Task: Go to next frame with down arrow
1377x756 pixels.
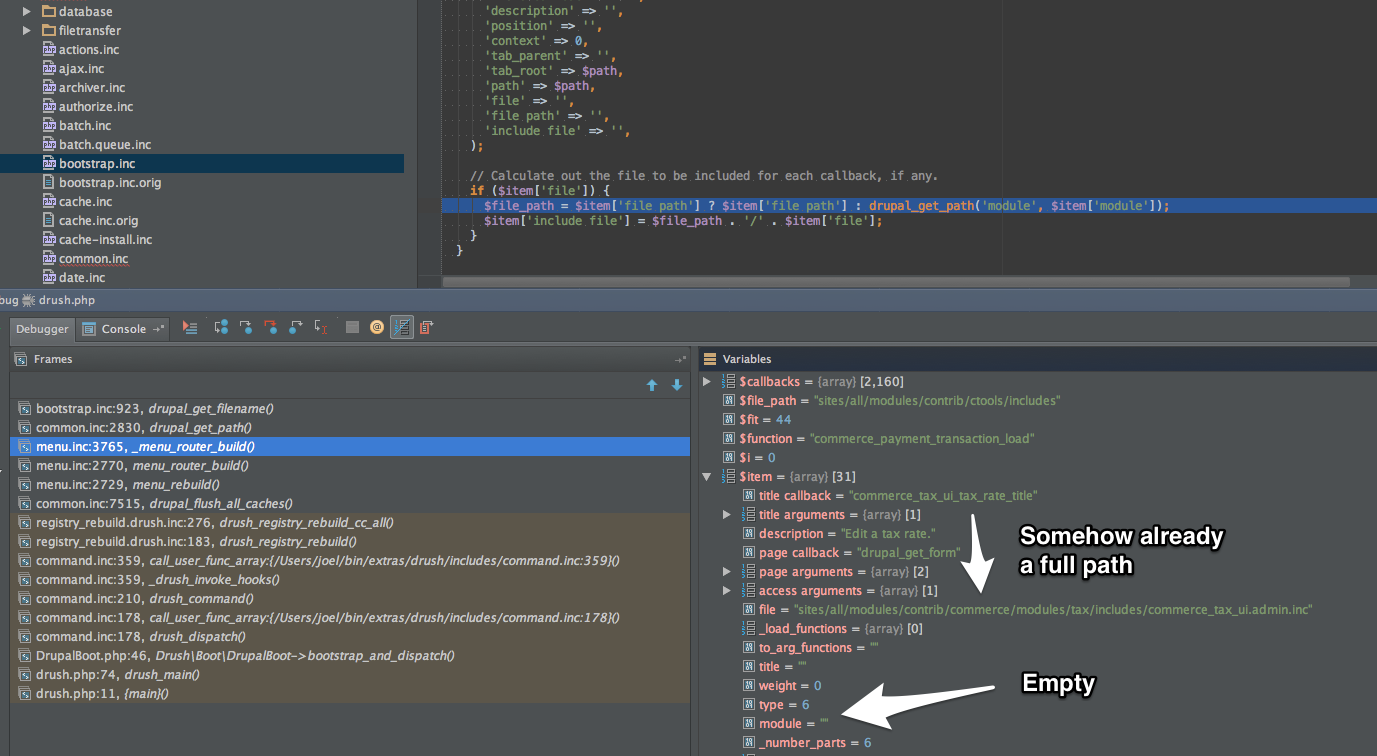Action: pos(677,385)
